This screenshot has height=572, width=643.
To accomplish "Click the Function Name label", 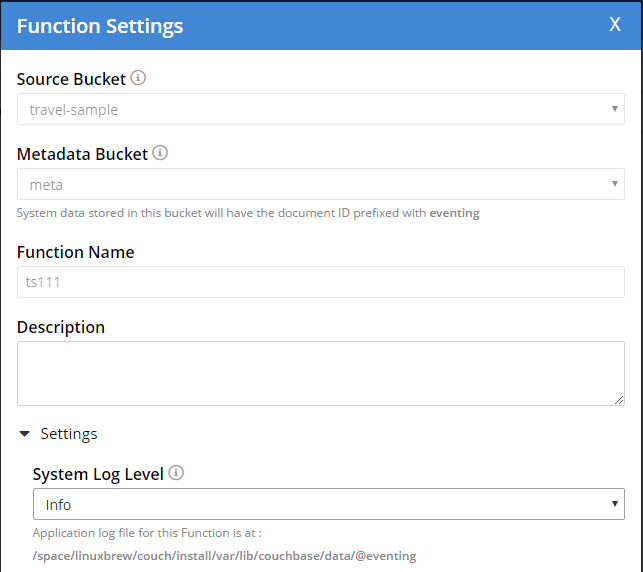I will point(75,252).
